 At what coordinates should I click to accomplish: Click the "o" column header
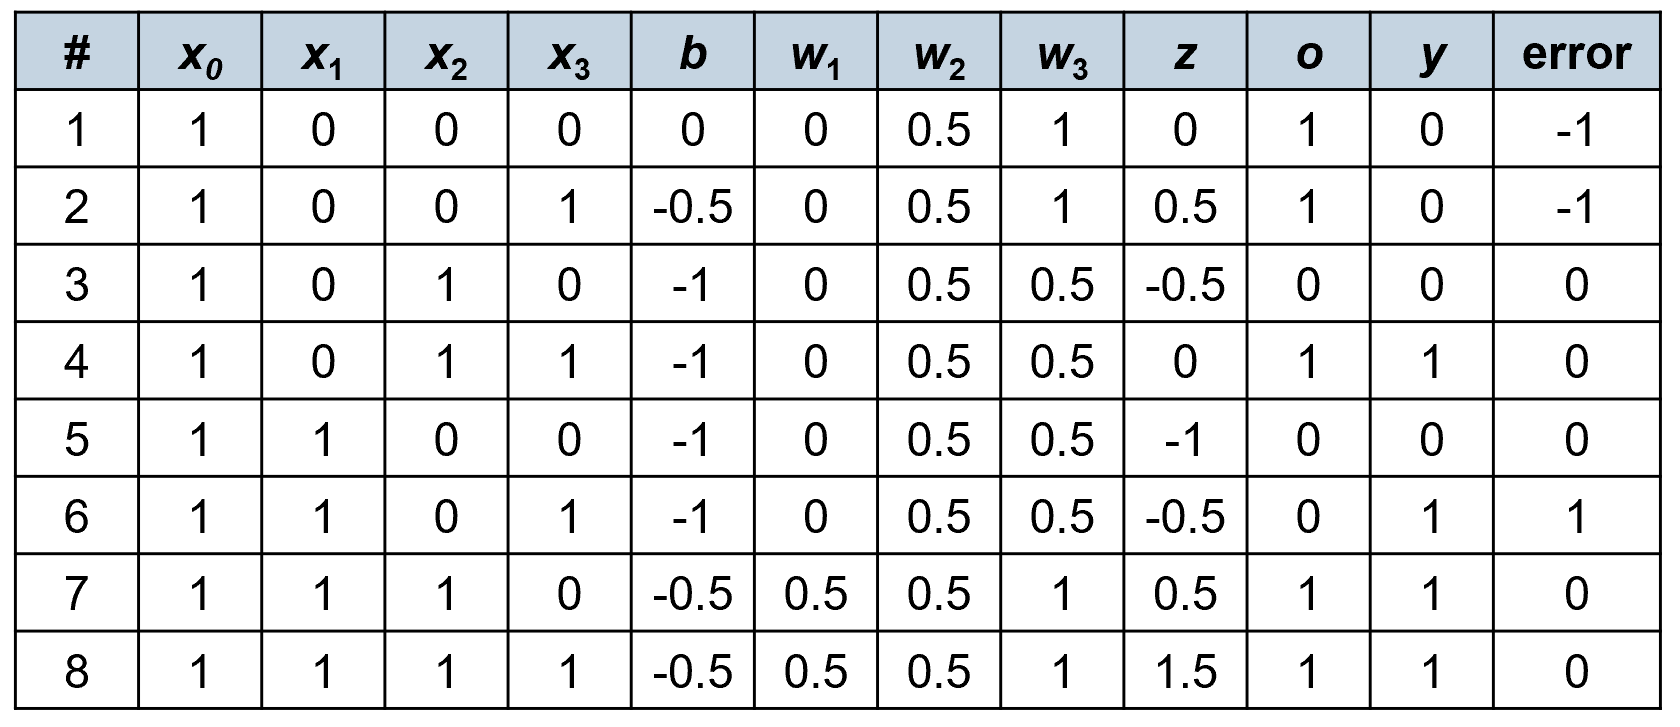(1308, 52)
